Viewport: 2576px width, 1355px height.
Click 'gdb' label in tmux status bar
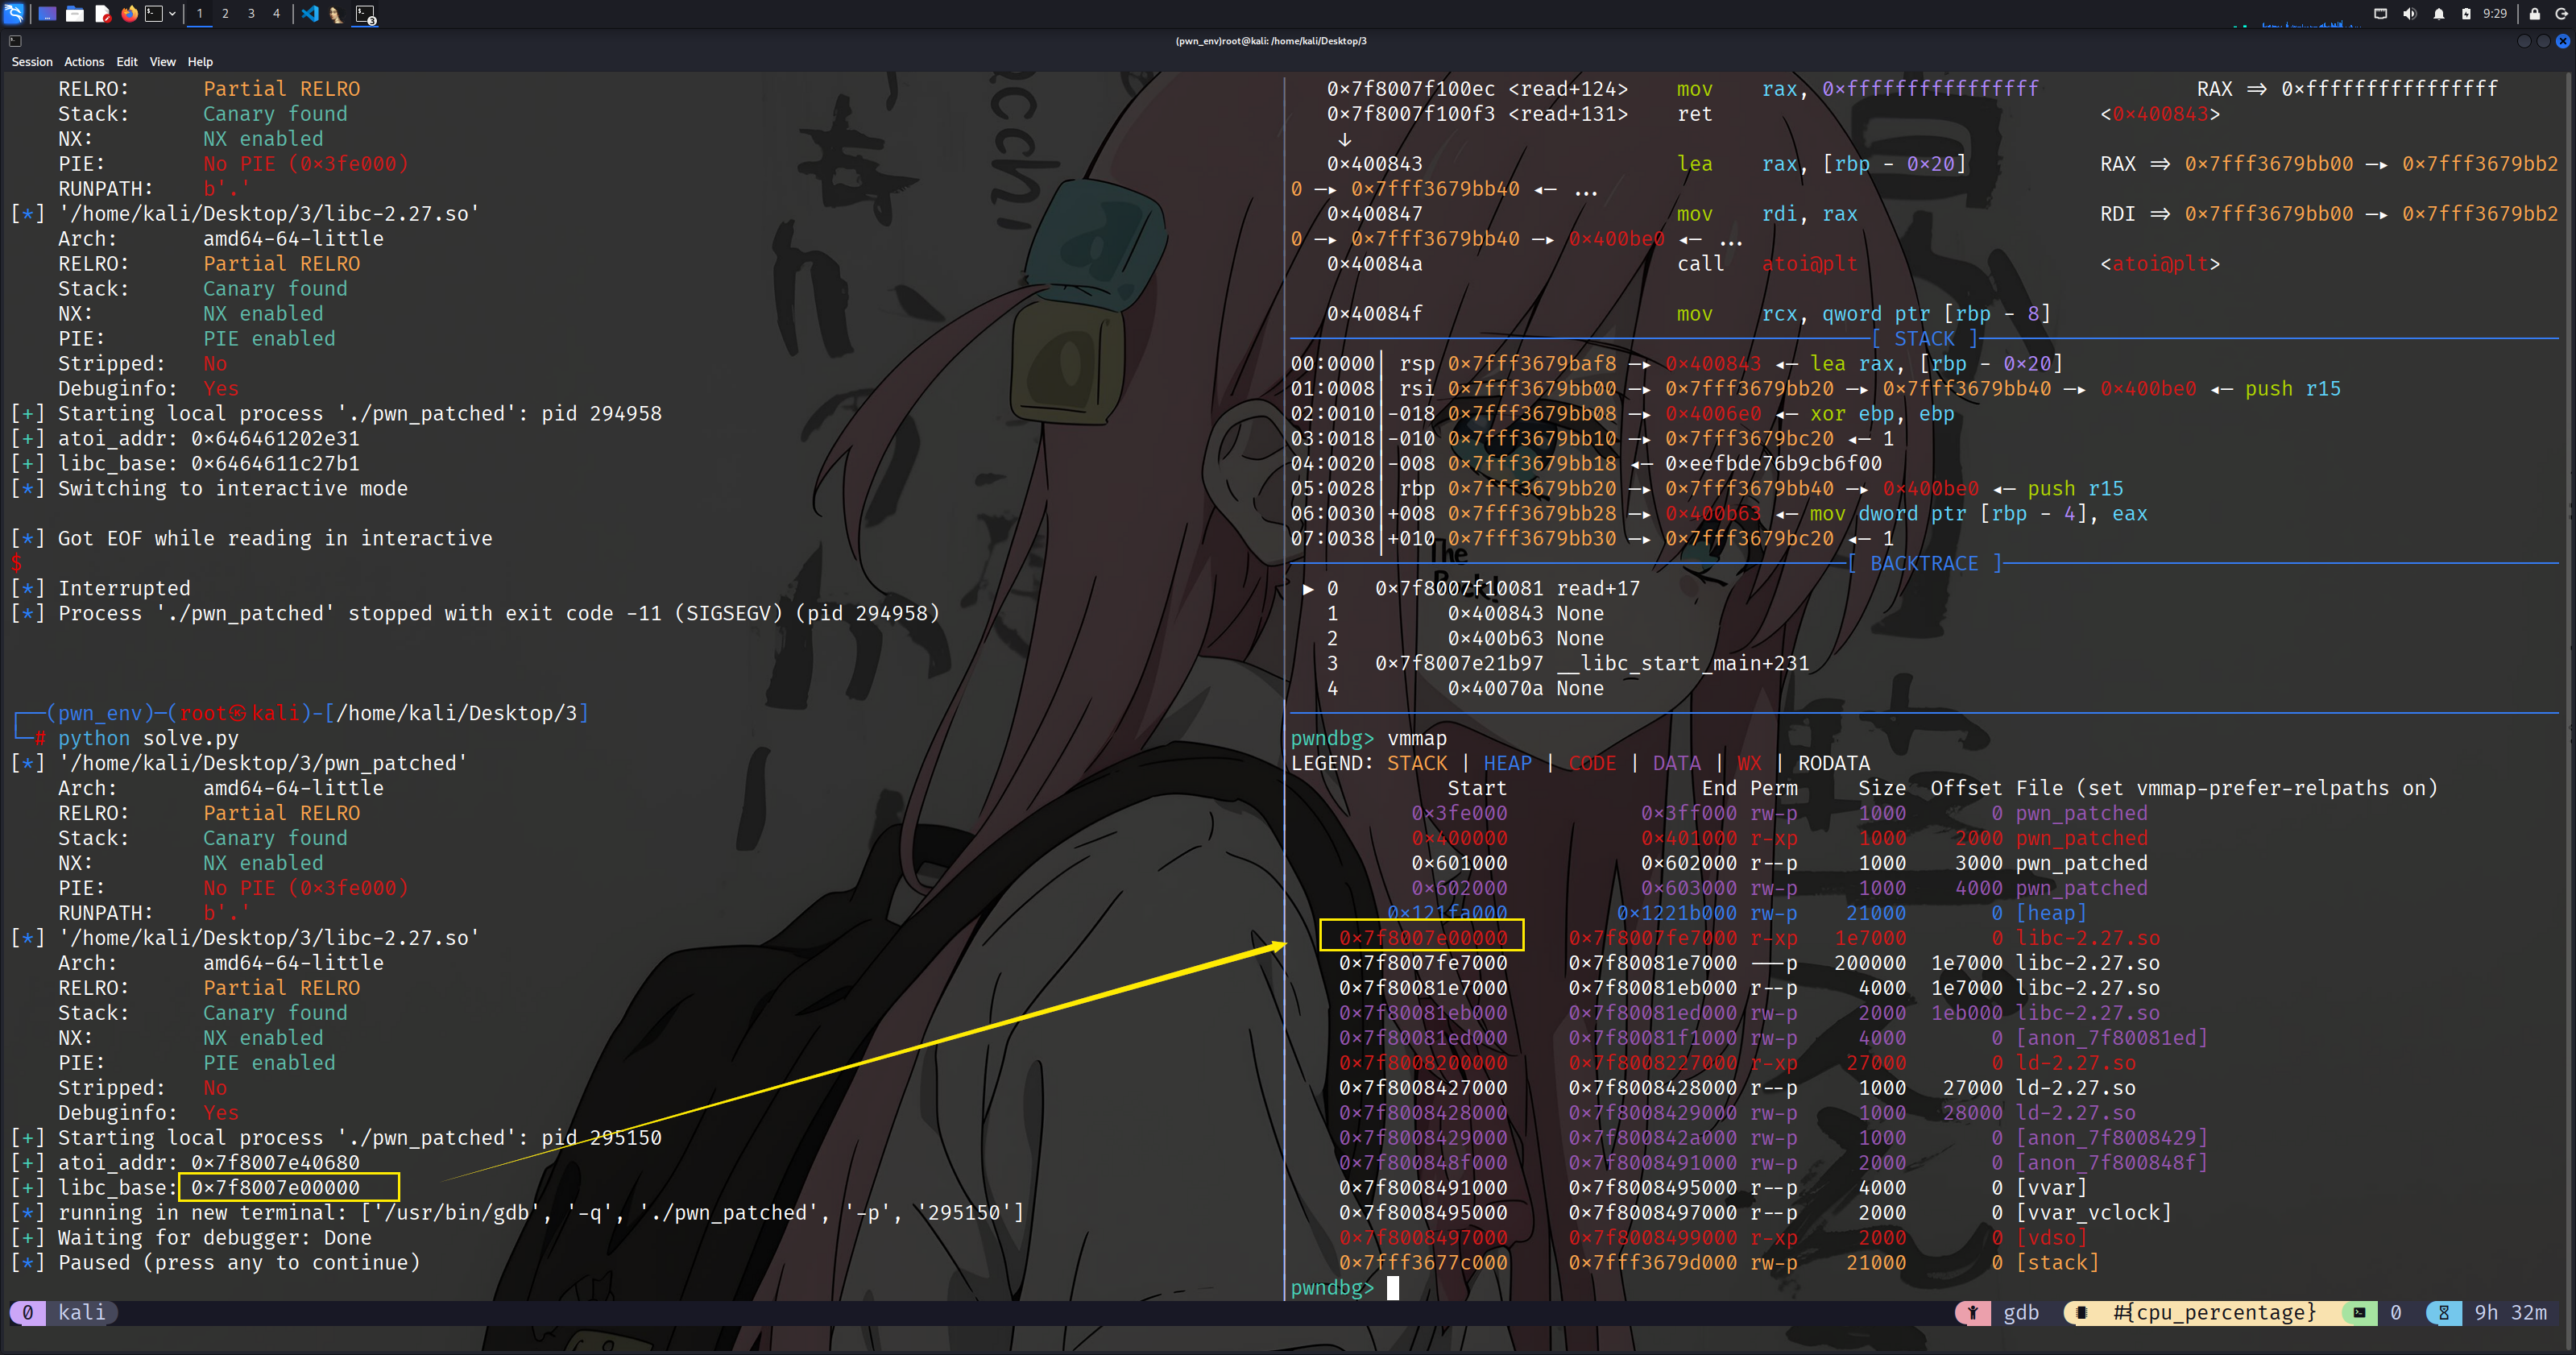click(2021, 1313)
